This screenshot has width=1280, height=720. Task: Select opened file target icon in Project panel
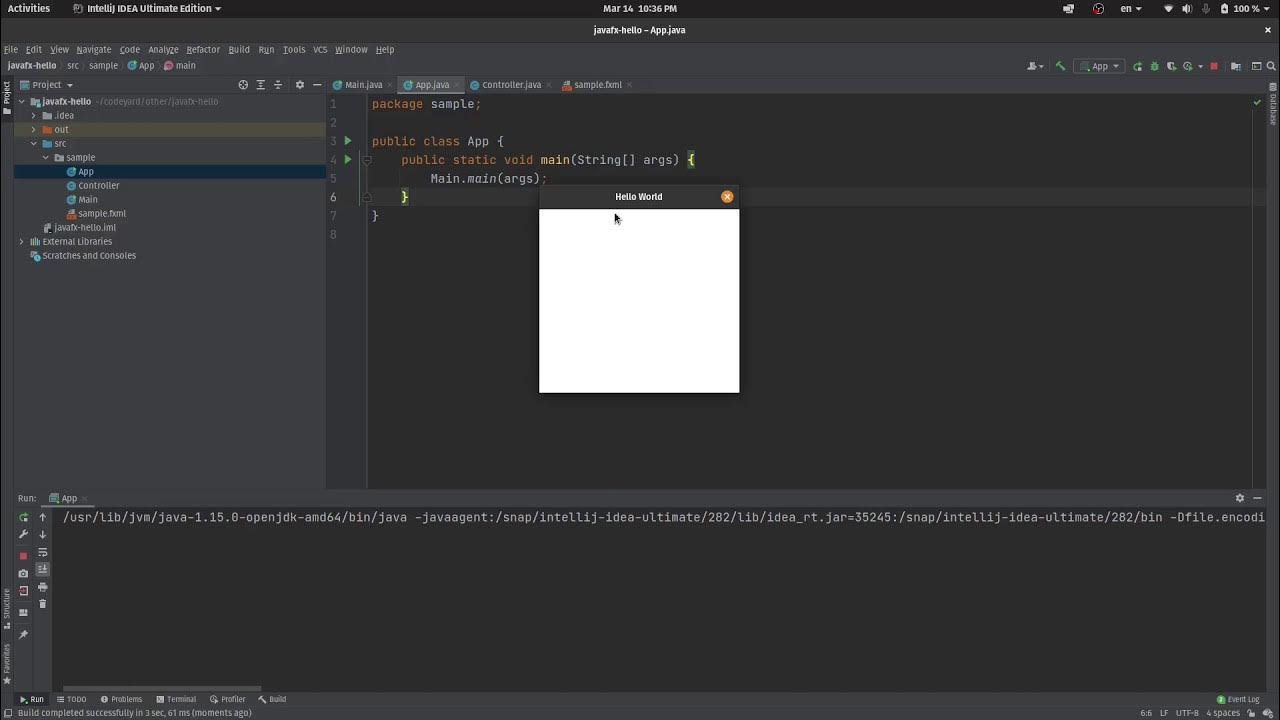click(x=243, y=85)
